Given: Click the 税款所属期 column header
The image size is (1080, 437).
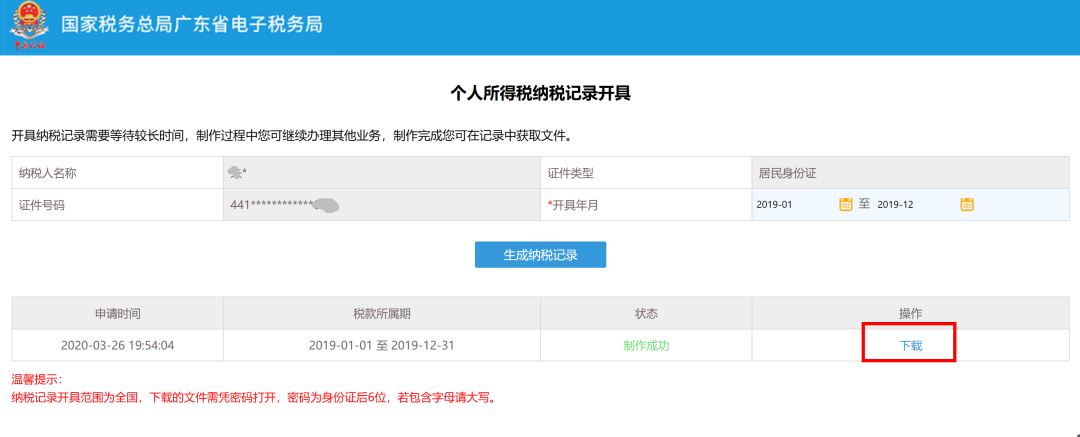Looking at the screenshot, I should coord(381,313).
